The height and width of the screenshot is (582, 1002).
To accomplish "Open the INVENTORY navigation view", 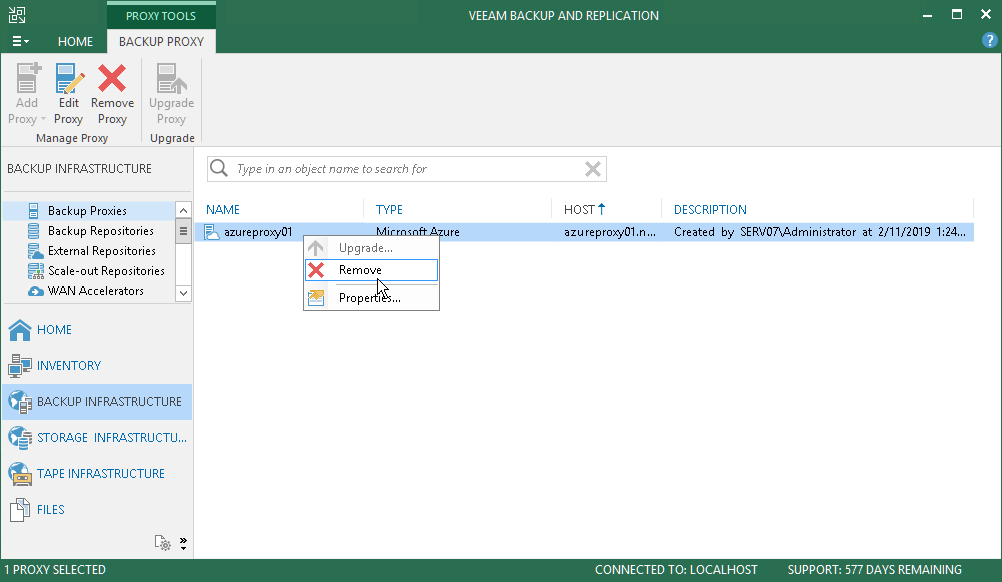I will click(x=69, y=365).
